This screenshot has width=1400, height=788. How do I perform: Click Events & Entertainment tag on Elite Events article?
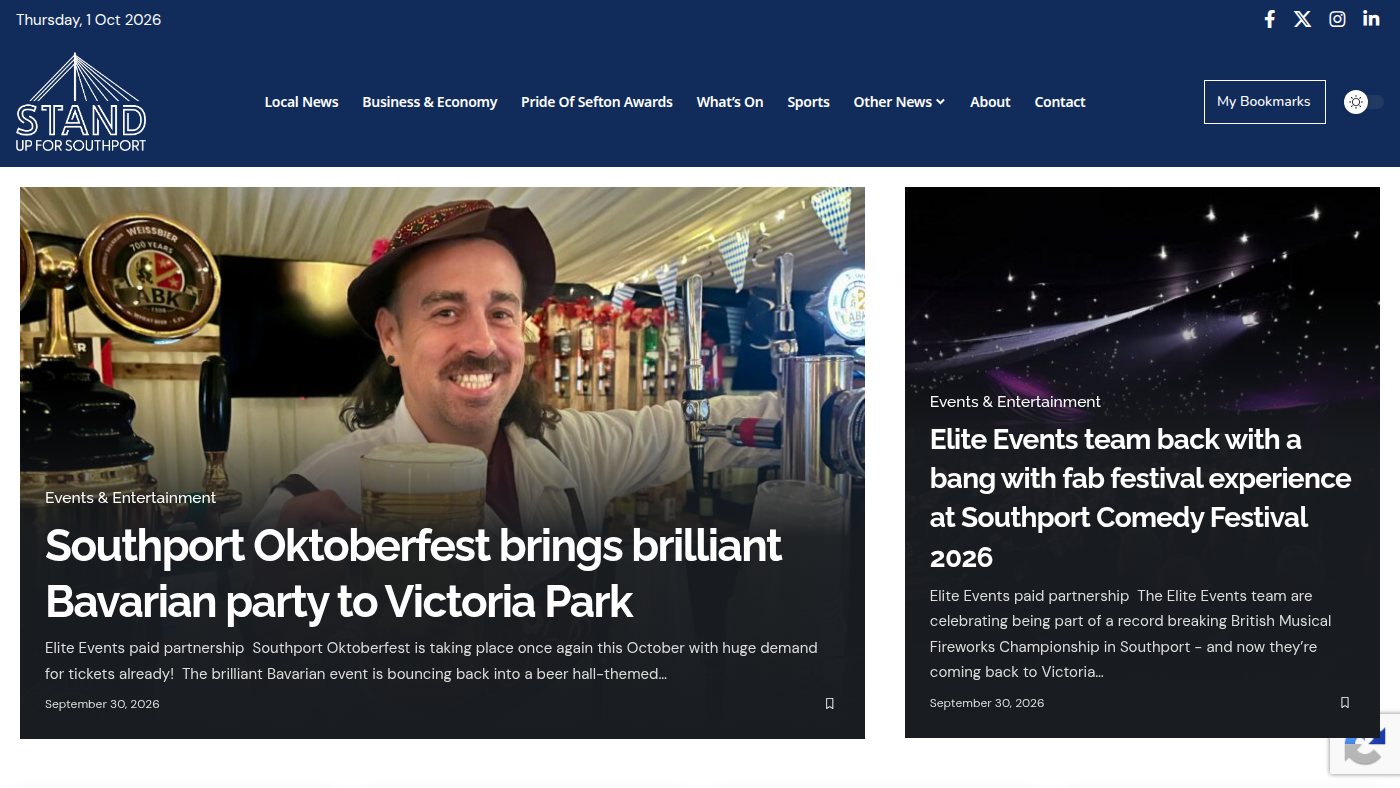point(1015,402)
